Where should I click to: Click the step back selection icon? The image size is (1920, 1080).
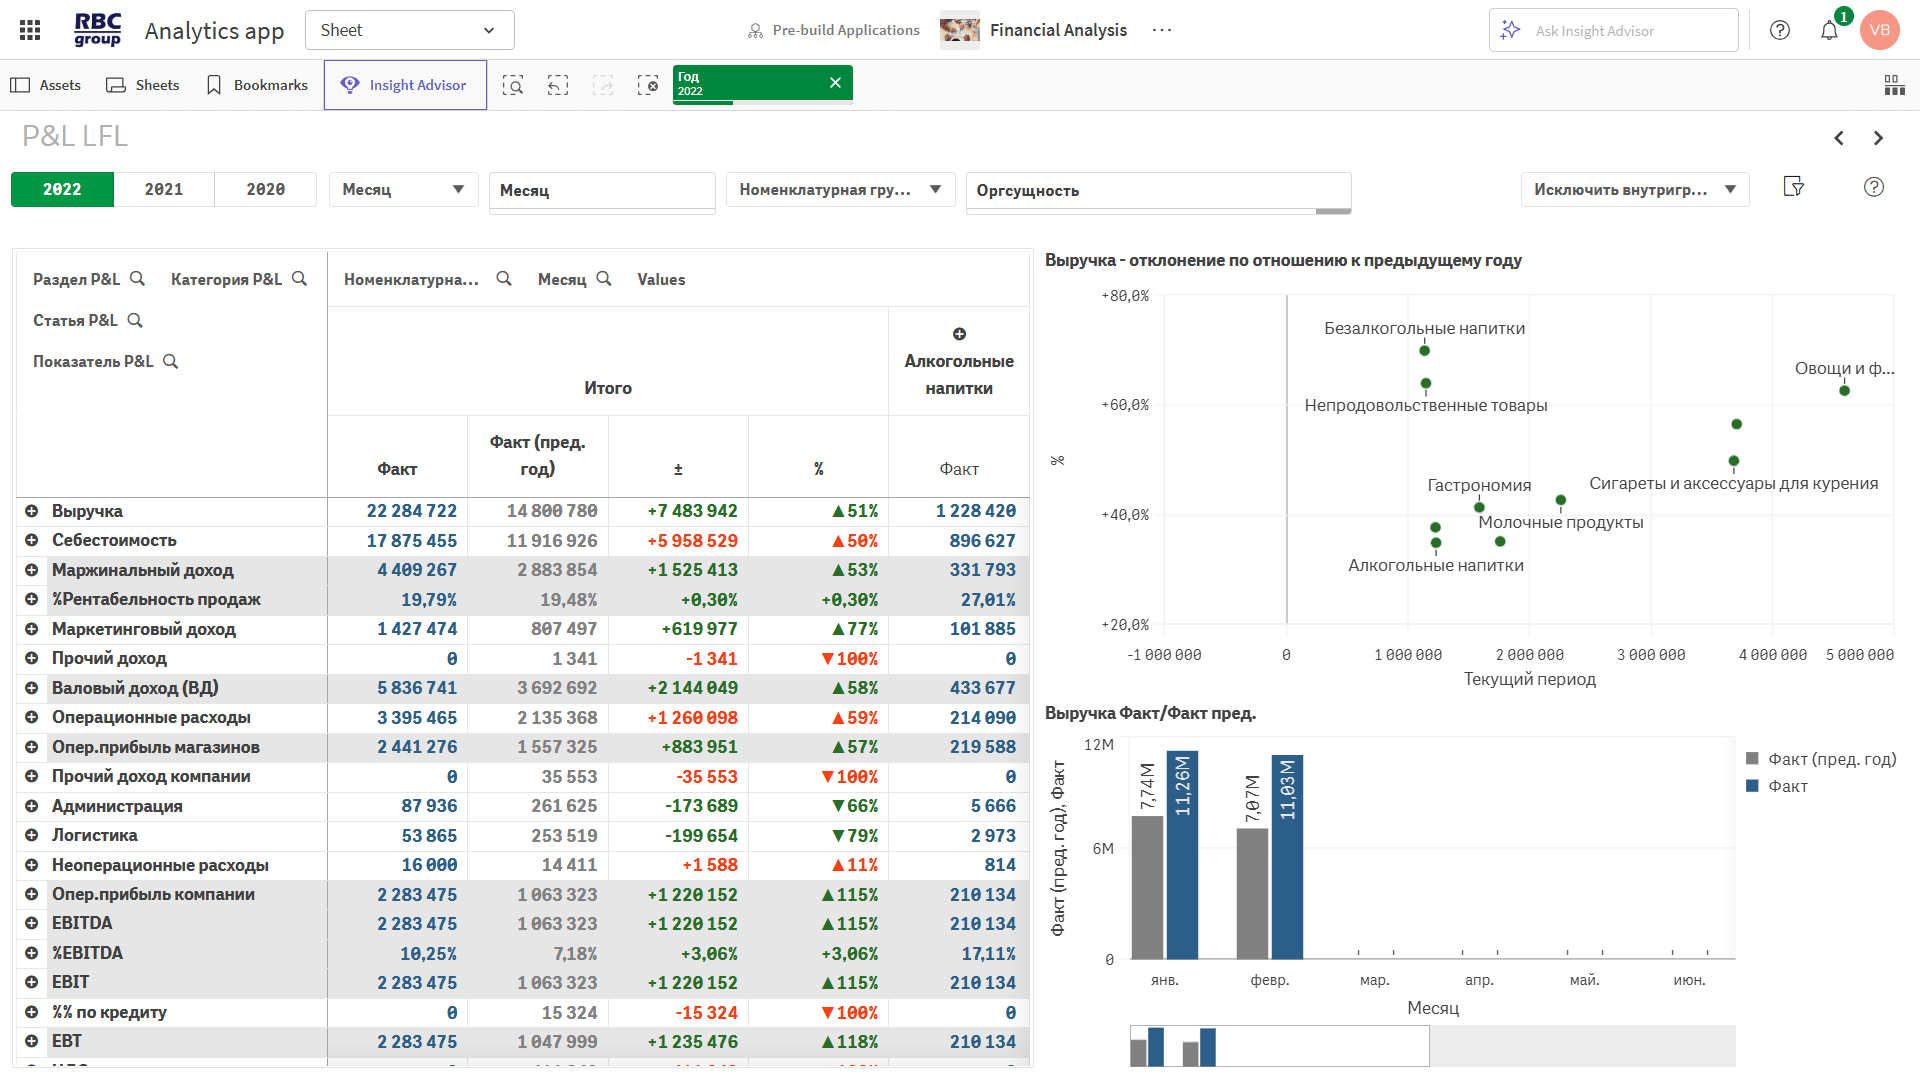[558, 85]
